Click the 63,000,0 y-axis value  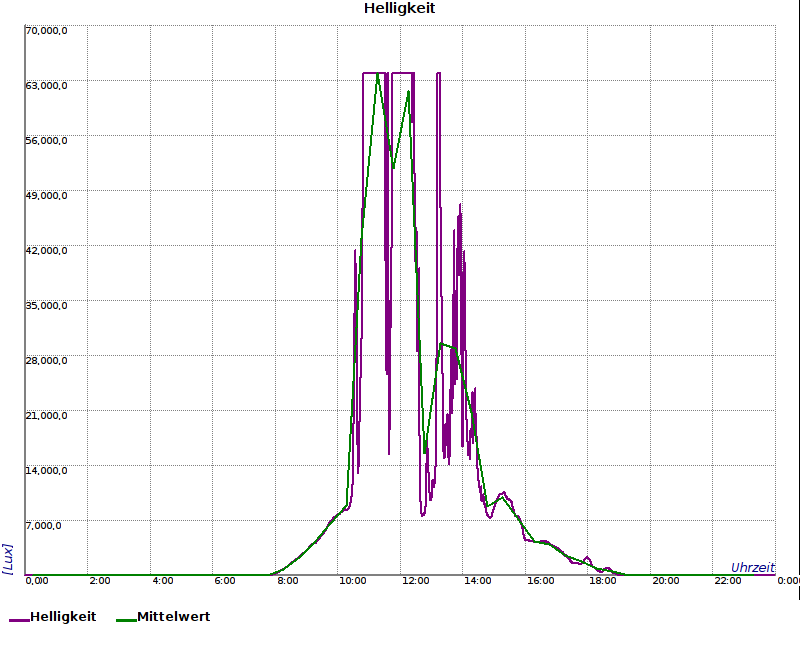point(46,86)
